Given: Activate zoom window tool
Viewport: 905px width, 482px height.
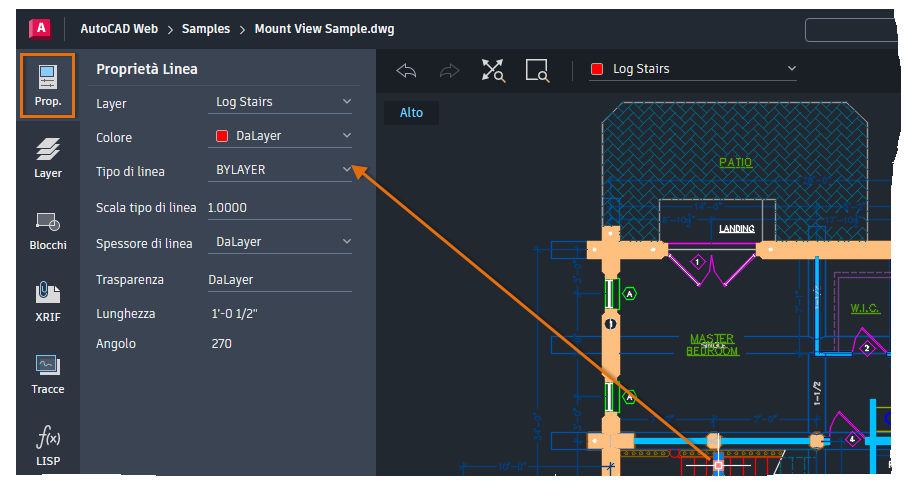Looking at the screenshot, I should pos(537,70).
